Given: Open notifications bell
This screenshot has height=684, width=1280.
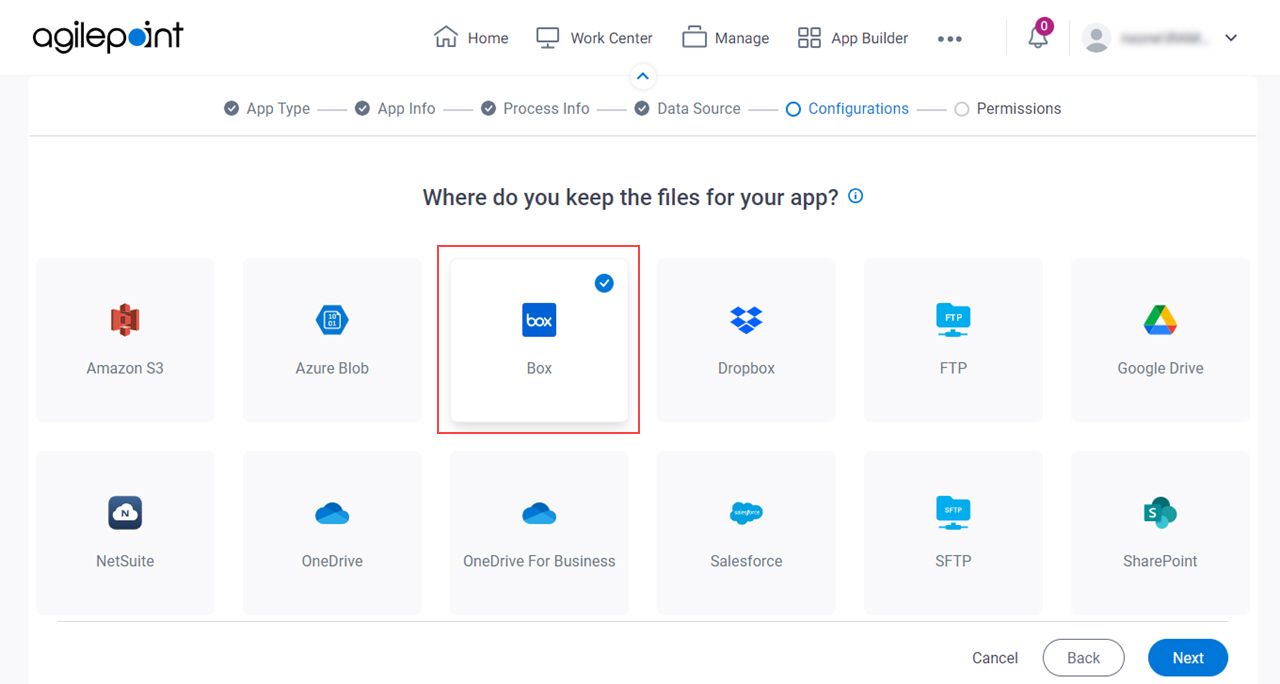Looking at the screenshot, I should click(x=1038, y=38).
